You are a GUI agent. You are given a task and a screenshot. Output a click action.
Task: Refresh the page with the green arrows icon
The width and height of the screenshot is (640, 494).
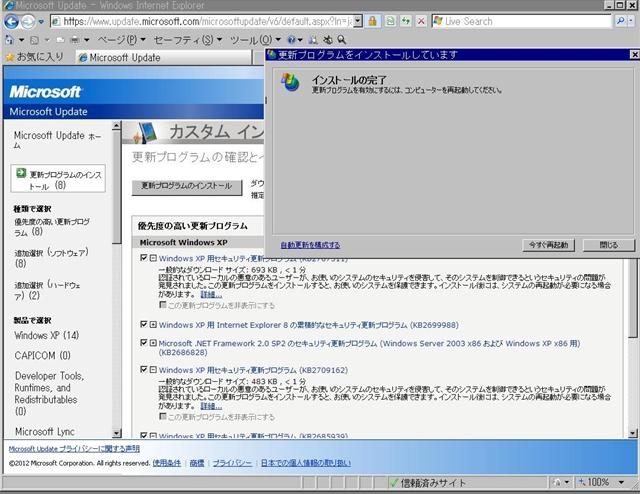406,21
